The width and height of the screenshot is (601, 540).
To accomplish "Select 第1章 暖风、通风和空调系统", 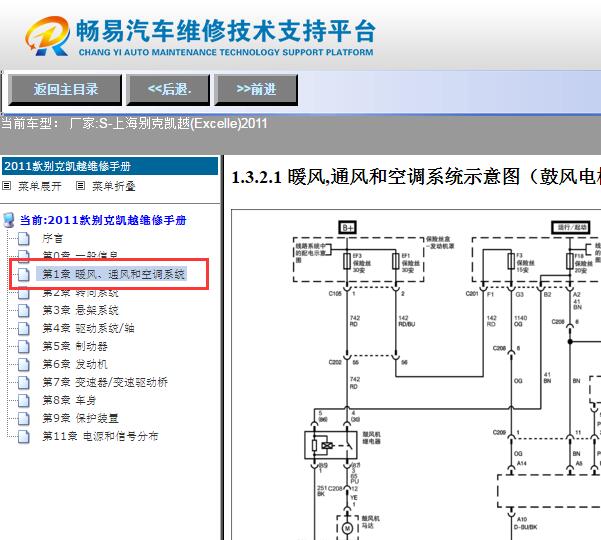I will pyautogui.click(x=113, y=274).
